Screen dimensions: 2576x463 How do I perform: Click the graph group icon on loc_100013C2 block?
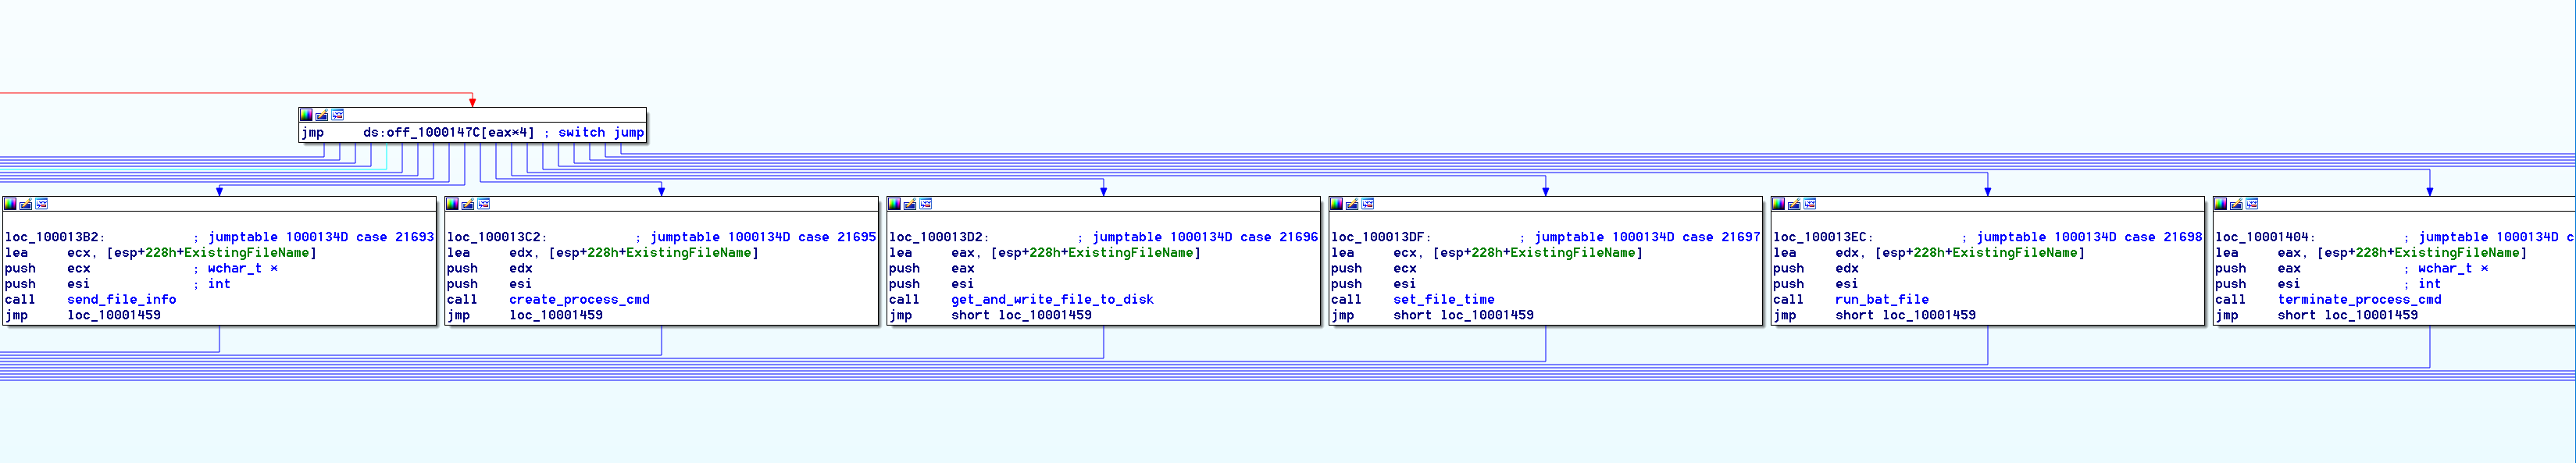[484, 204]
